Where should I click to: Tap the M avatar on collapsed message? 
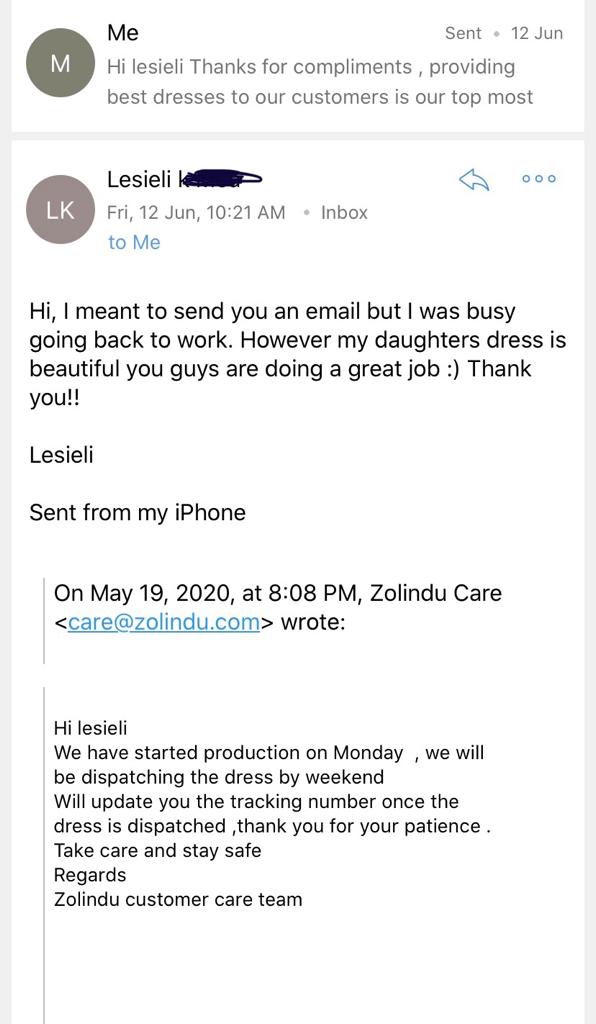point(60,63)
